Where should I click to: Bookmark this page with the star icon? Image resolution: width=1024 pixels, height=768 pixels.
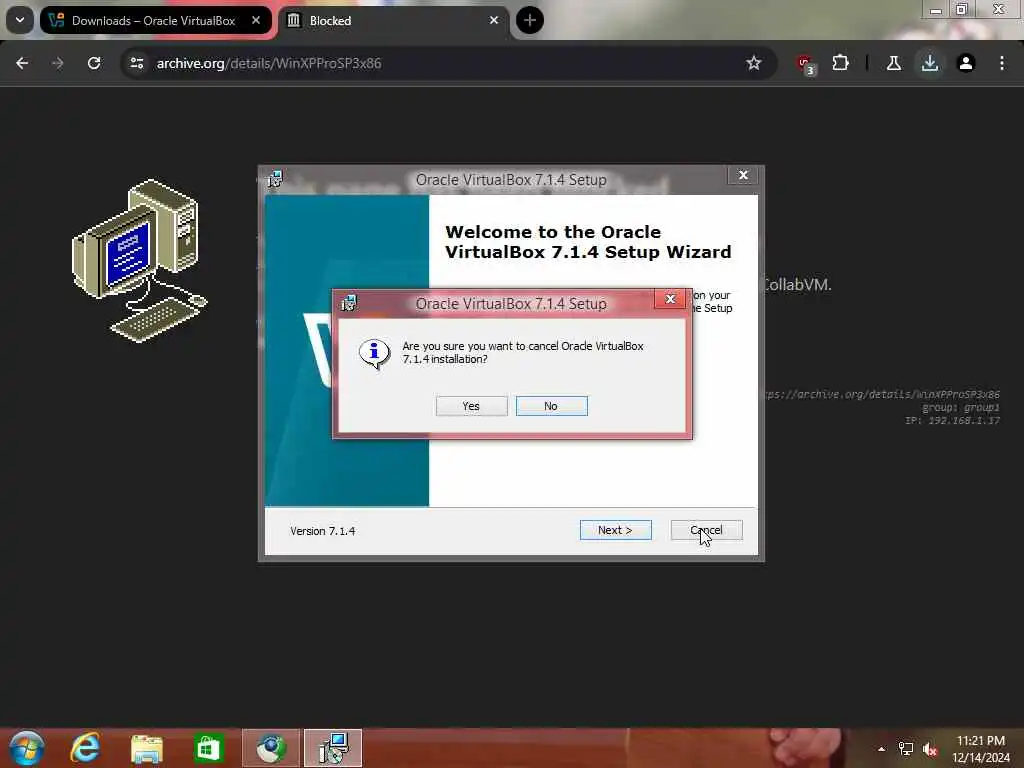(754, 63)
